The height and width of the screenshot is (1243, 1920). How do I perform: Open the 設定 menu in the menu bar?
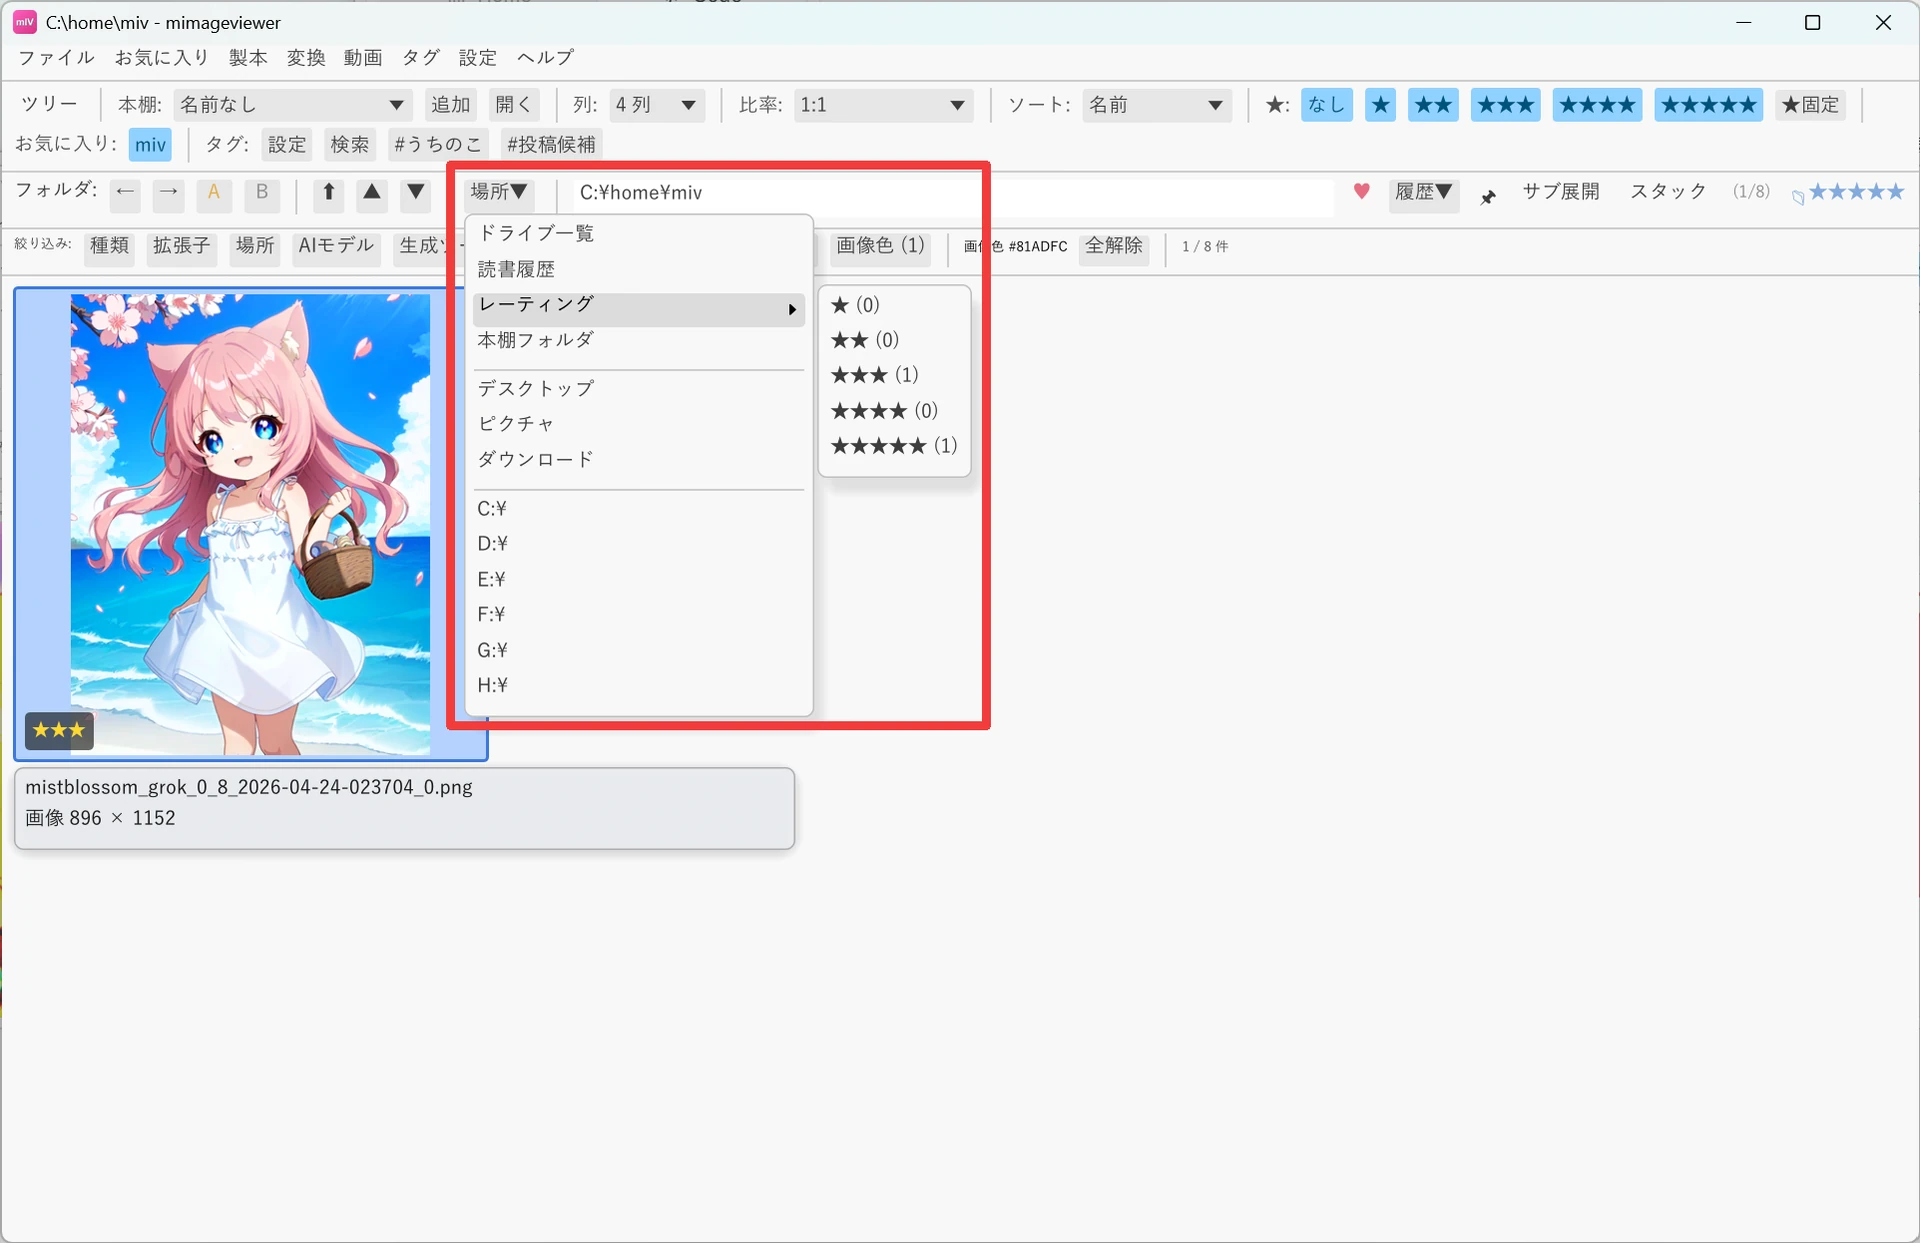pyautogui.click(x=478, y=58)
